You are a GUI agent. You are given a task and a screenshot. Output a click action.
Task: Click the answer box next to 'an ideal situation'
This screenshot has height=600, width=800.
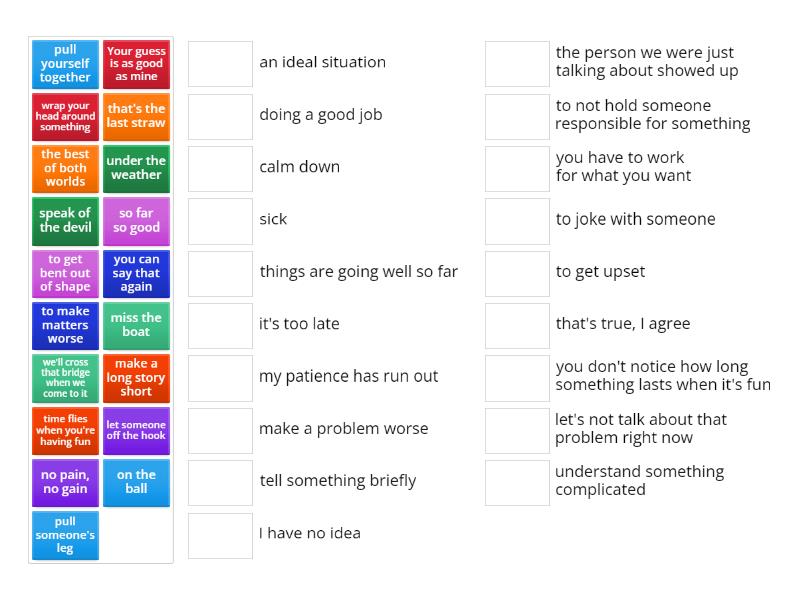(219, 62)
